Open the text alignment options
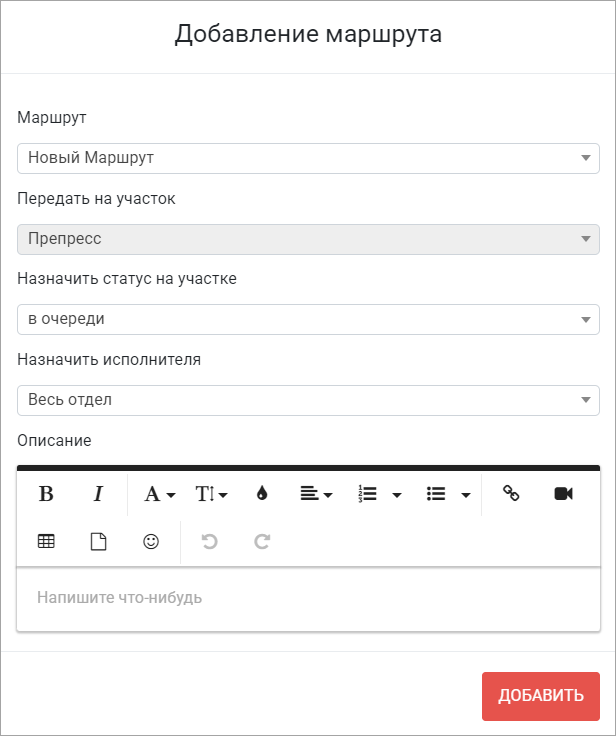Screen dimensions: 616x736 pos(316,494)
